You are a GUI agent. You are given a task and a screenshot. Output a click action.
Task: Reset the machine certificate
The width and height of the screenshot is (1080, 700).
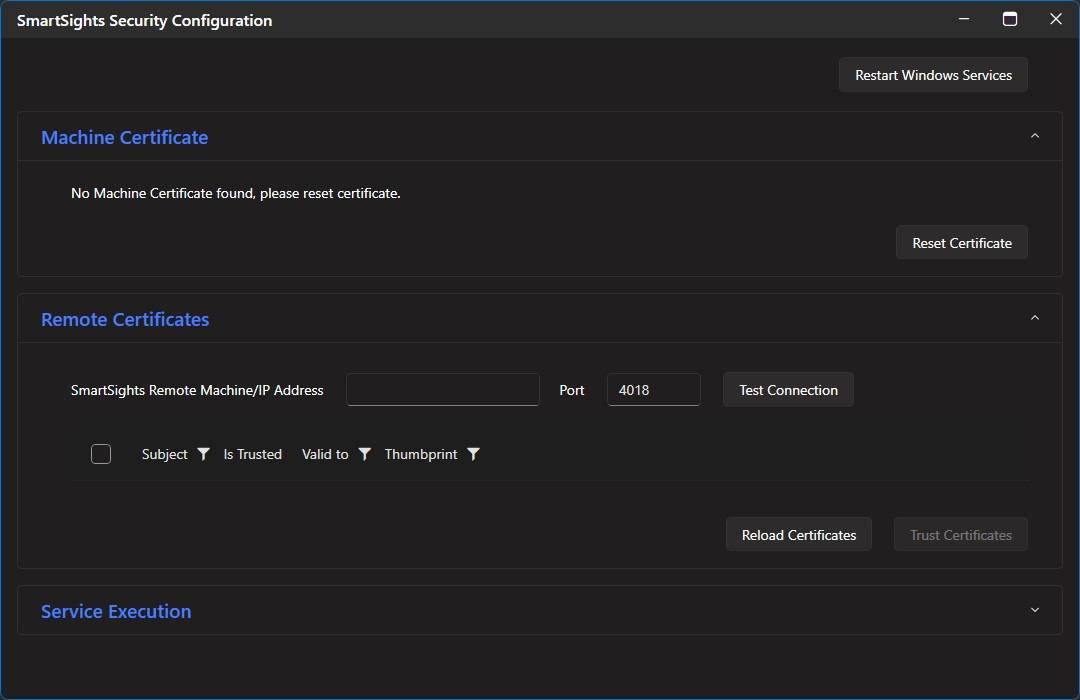point(962,243)
